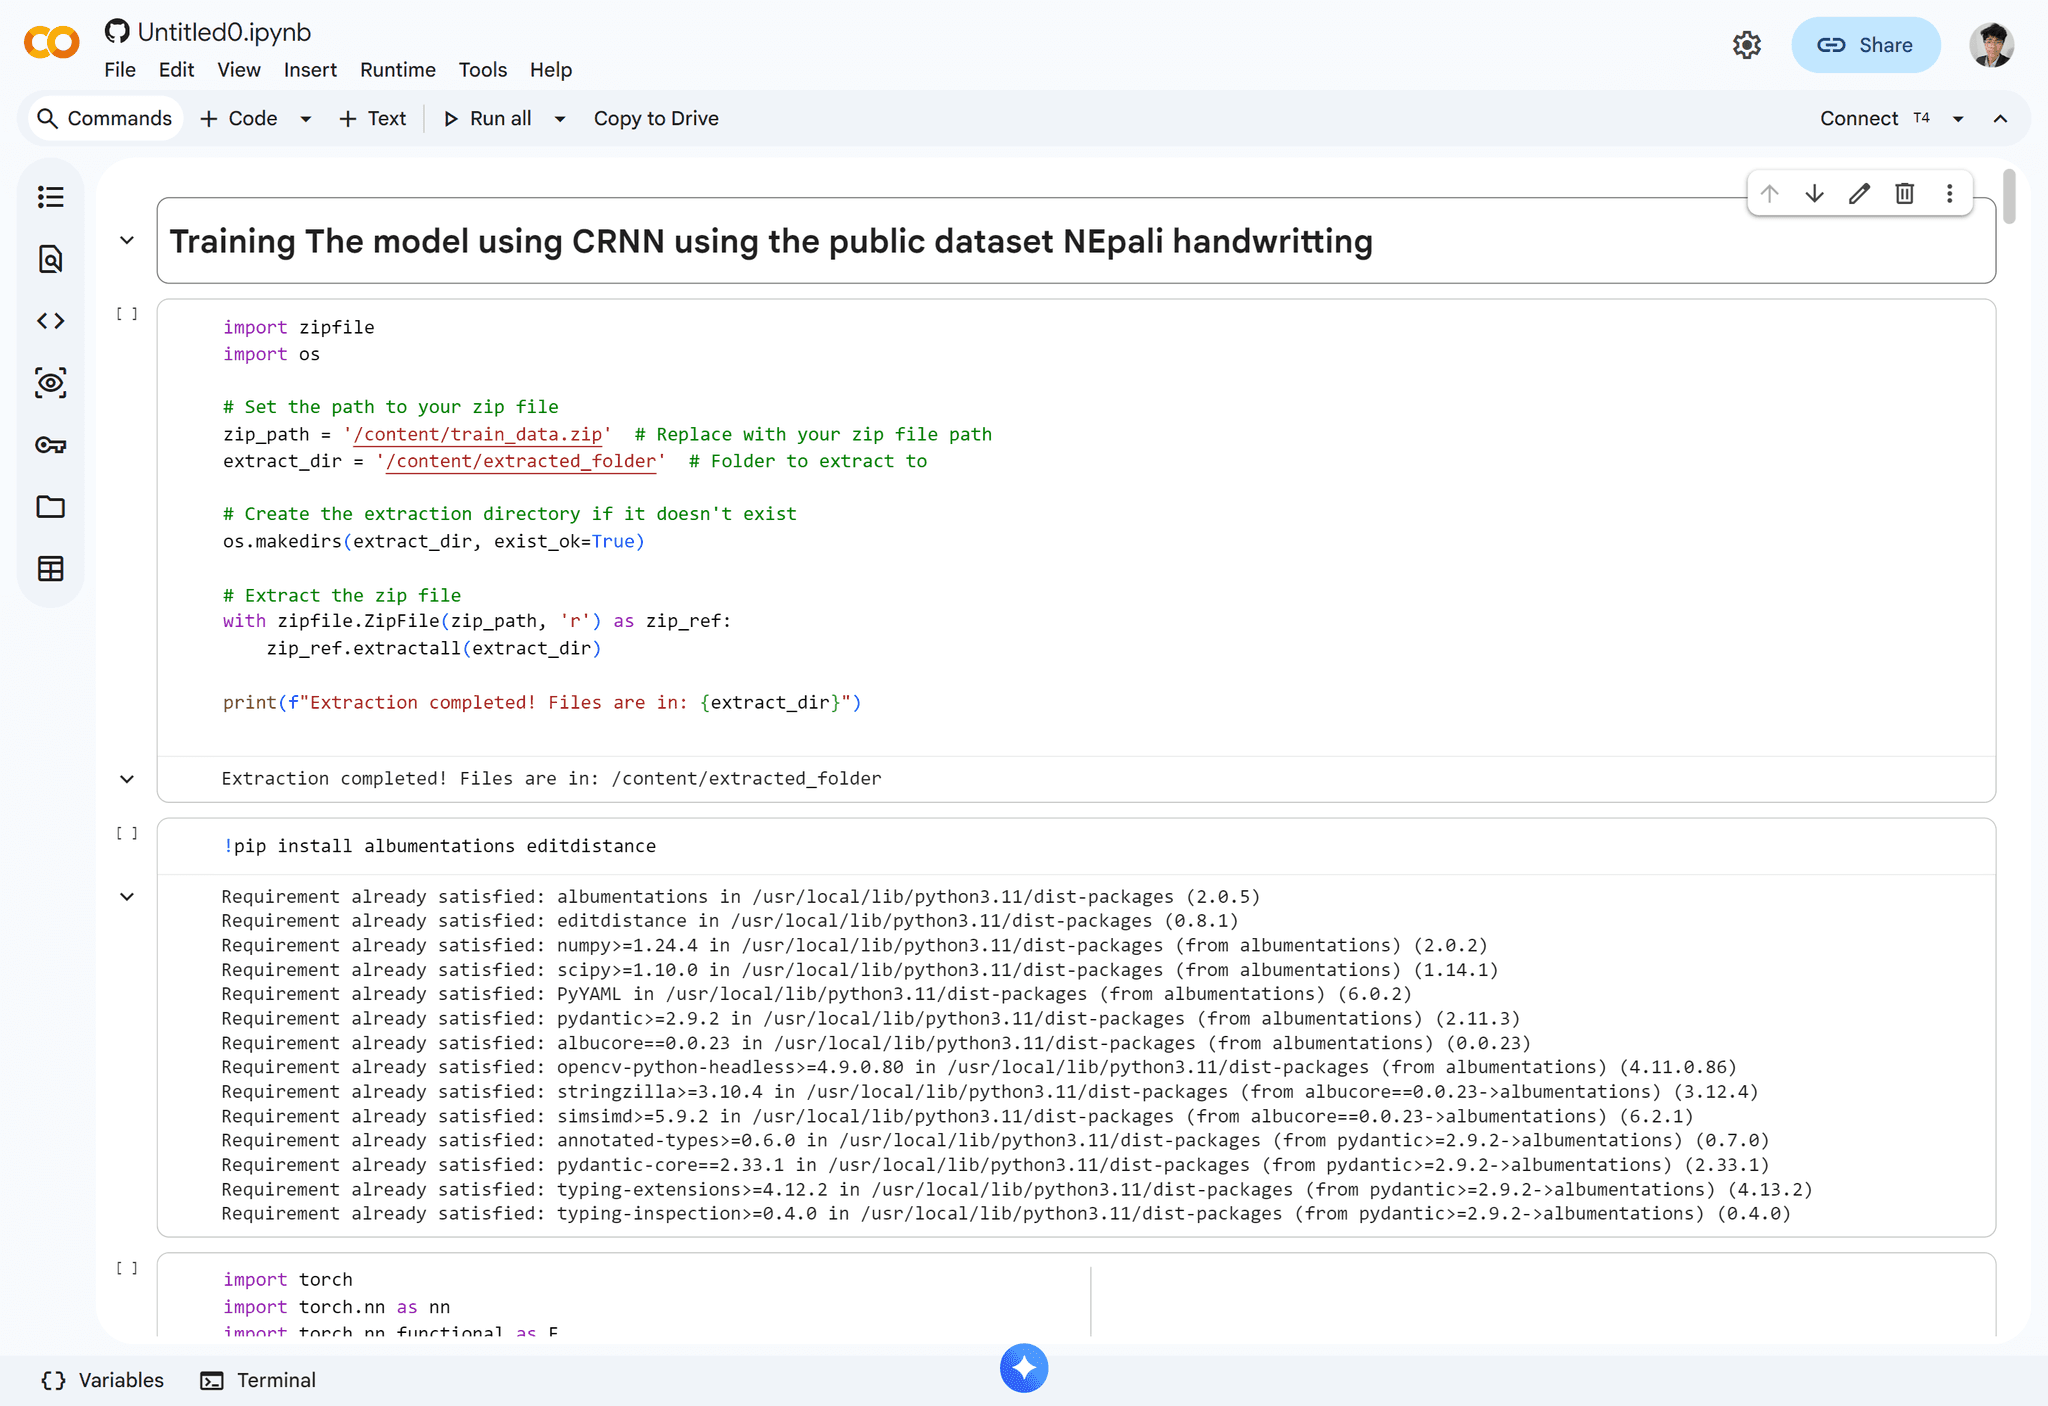Open the Connect options dropdown arrow
Viewport: 2048px width, 1406px height.
pyautogui.click(x=1958, y=119)
